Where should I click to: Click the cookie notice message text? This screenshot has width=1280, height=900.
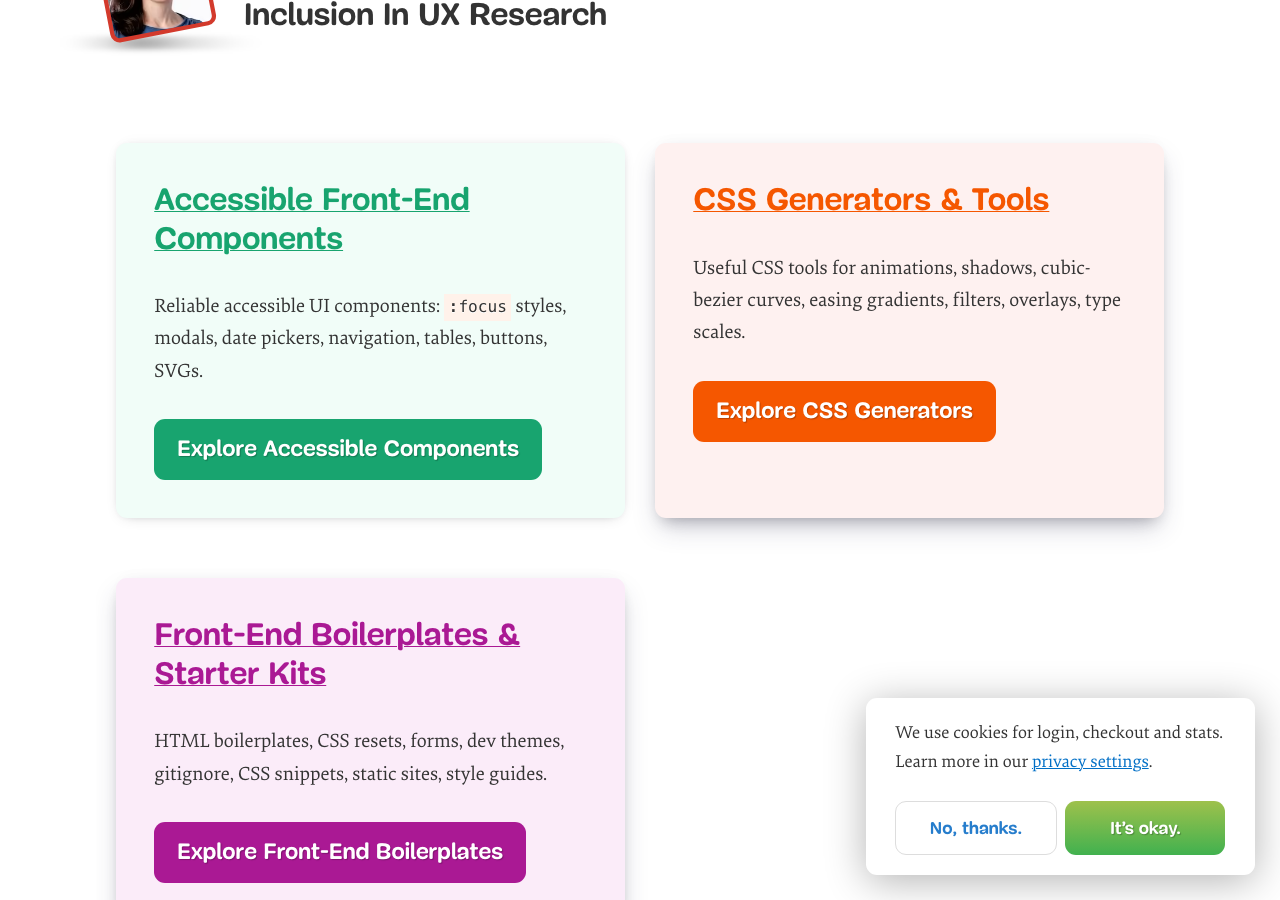(x=1059, y=746)
